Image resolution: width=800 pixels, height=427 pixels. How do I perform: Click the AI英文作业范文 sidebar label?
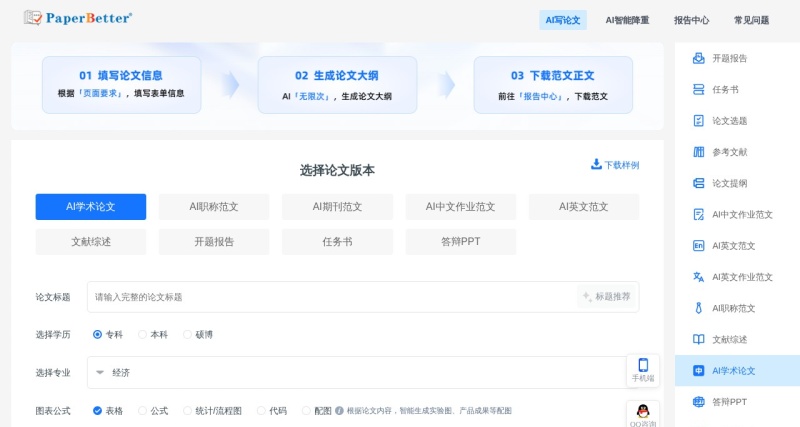pos(742,277)
